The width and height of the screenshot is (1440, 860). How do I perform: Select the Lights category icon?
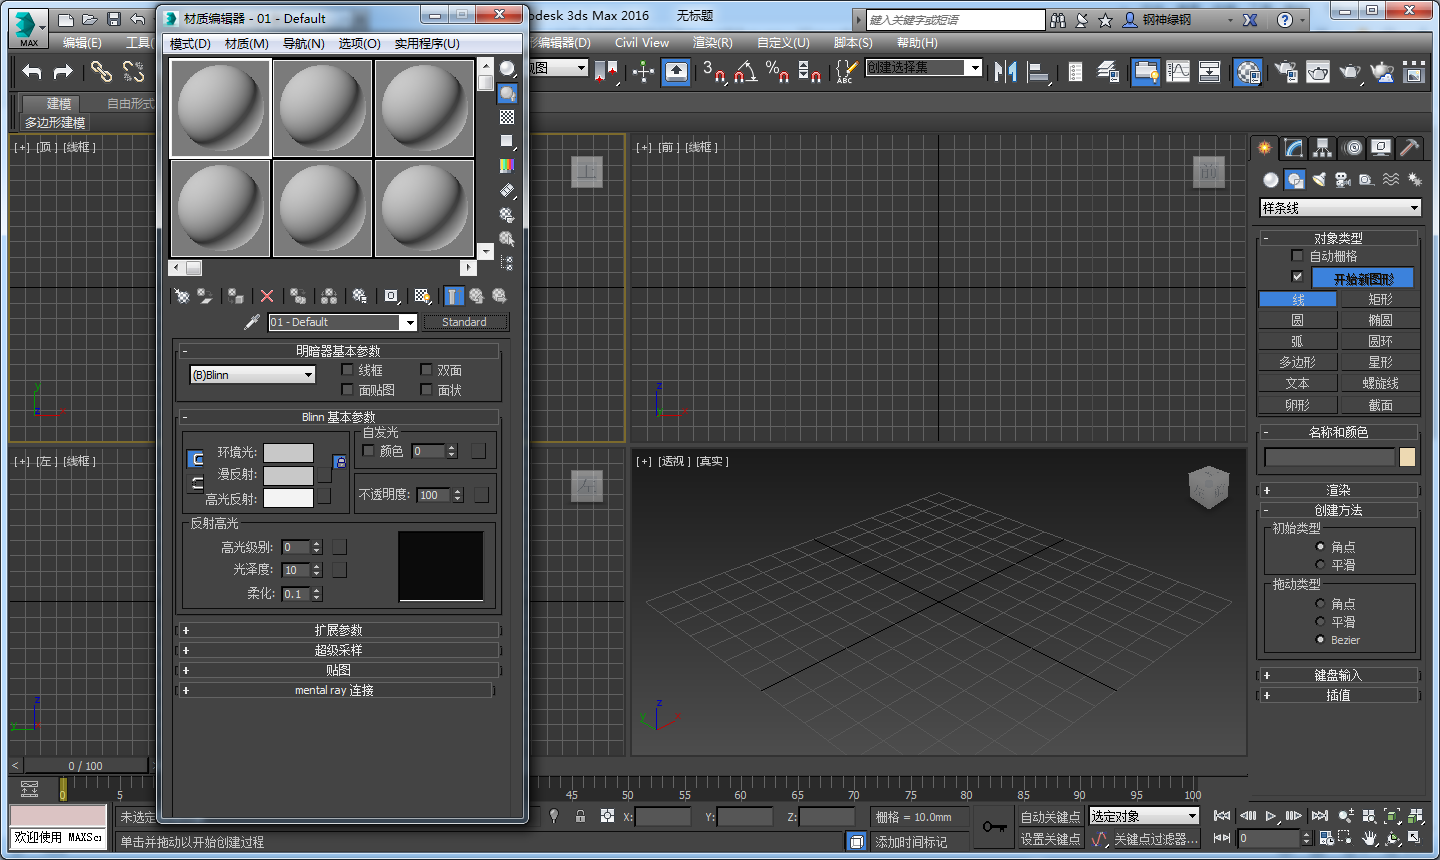[1319, 179]
